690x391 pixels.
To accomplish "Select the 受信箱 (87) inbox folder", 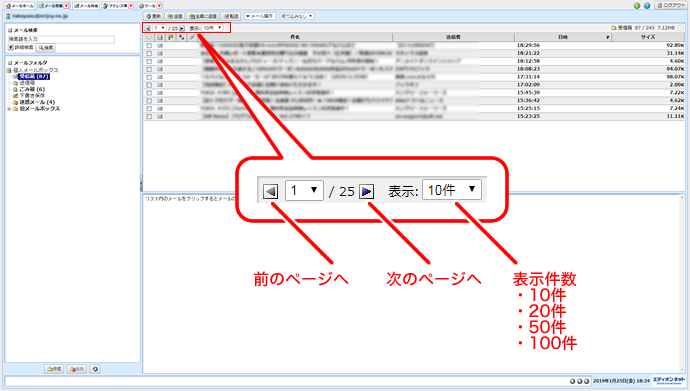I will coord(34,77).
